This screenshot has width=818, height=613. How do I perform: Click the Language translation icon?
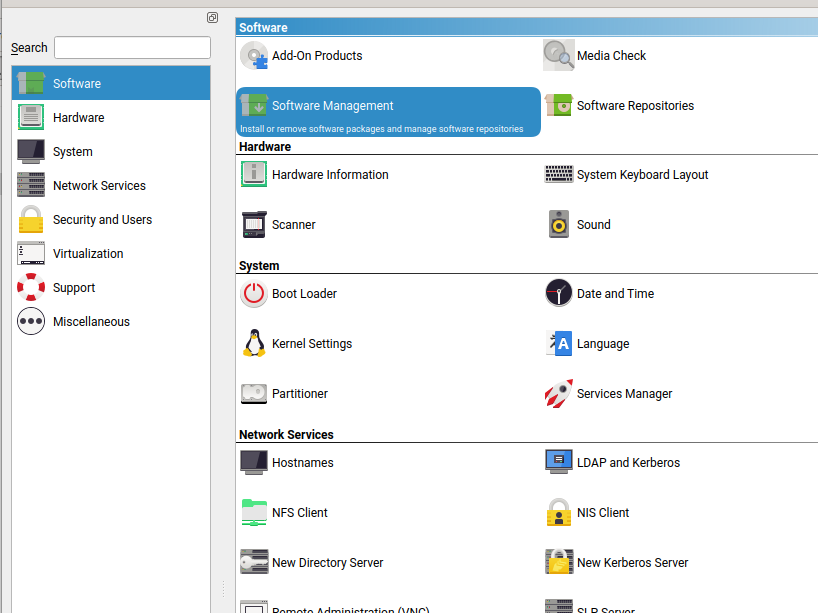tap(559, 343)
